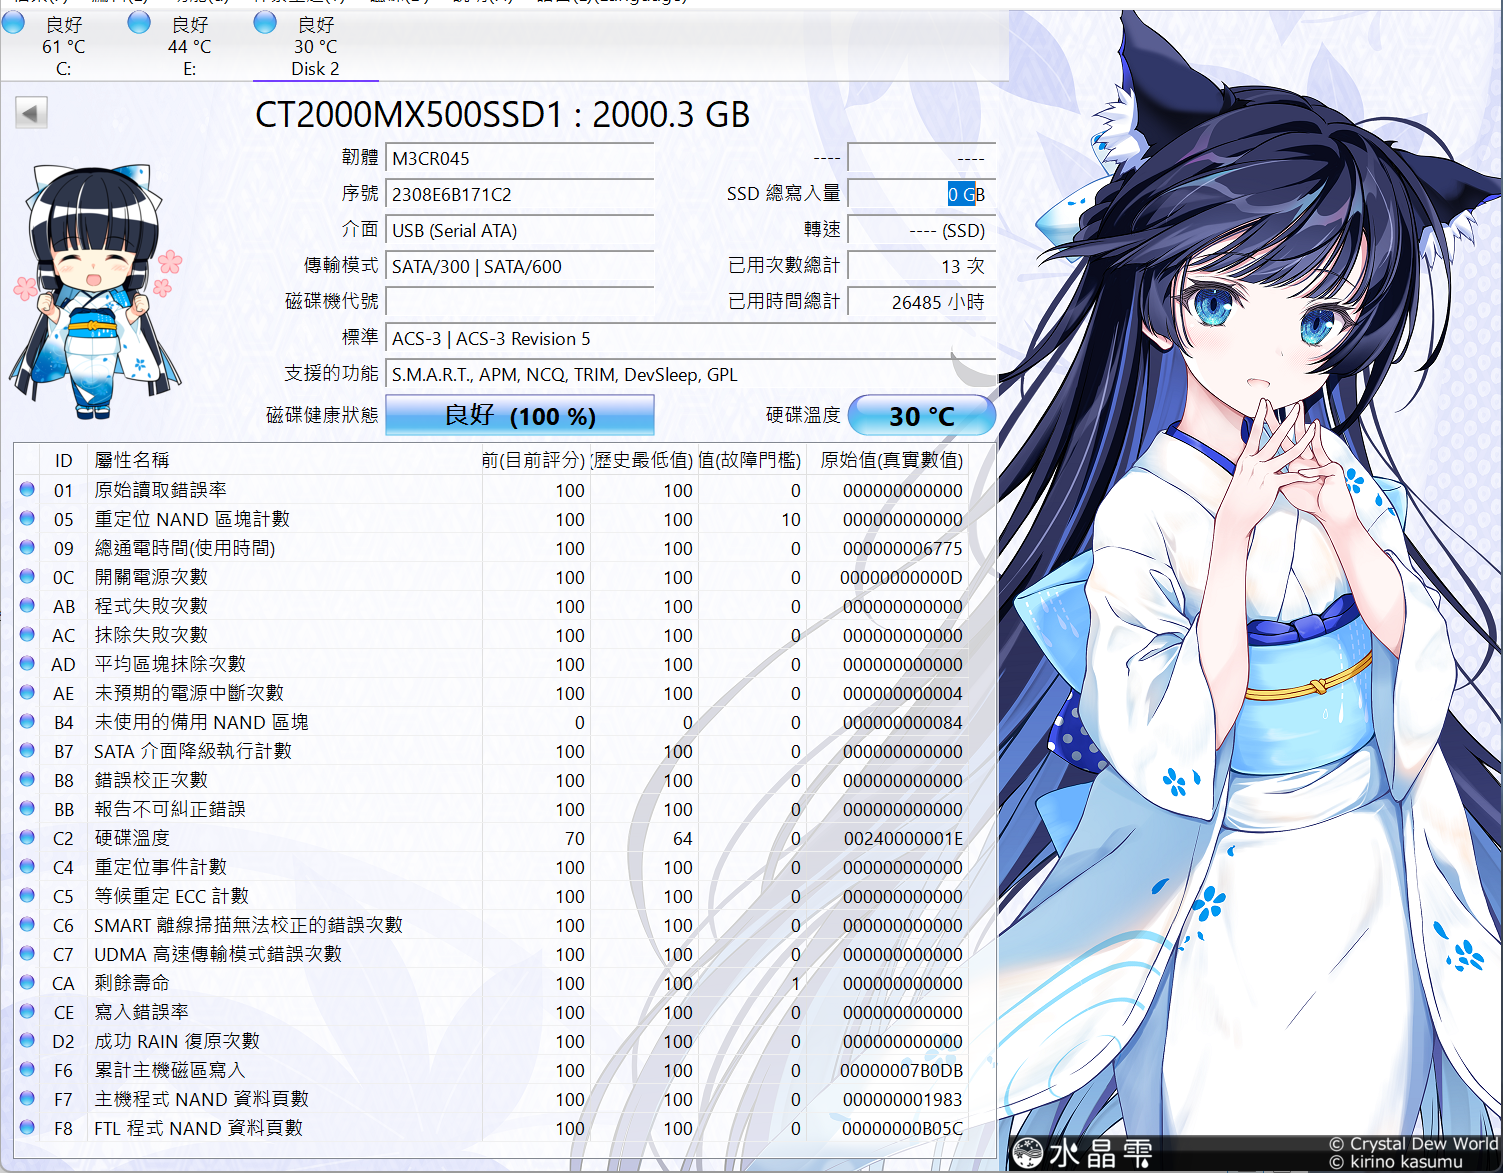Click the 已用次數總計 value 13 次

tap(921, 266)
